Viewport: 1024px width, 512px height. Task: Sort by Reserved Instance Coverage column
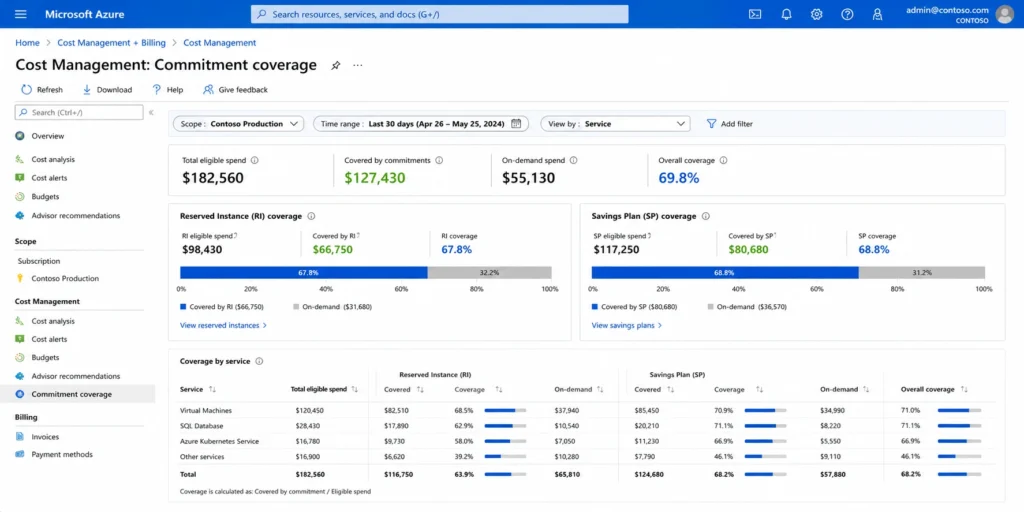coord(498,389)
